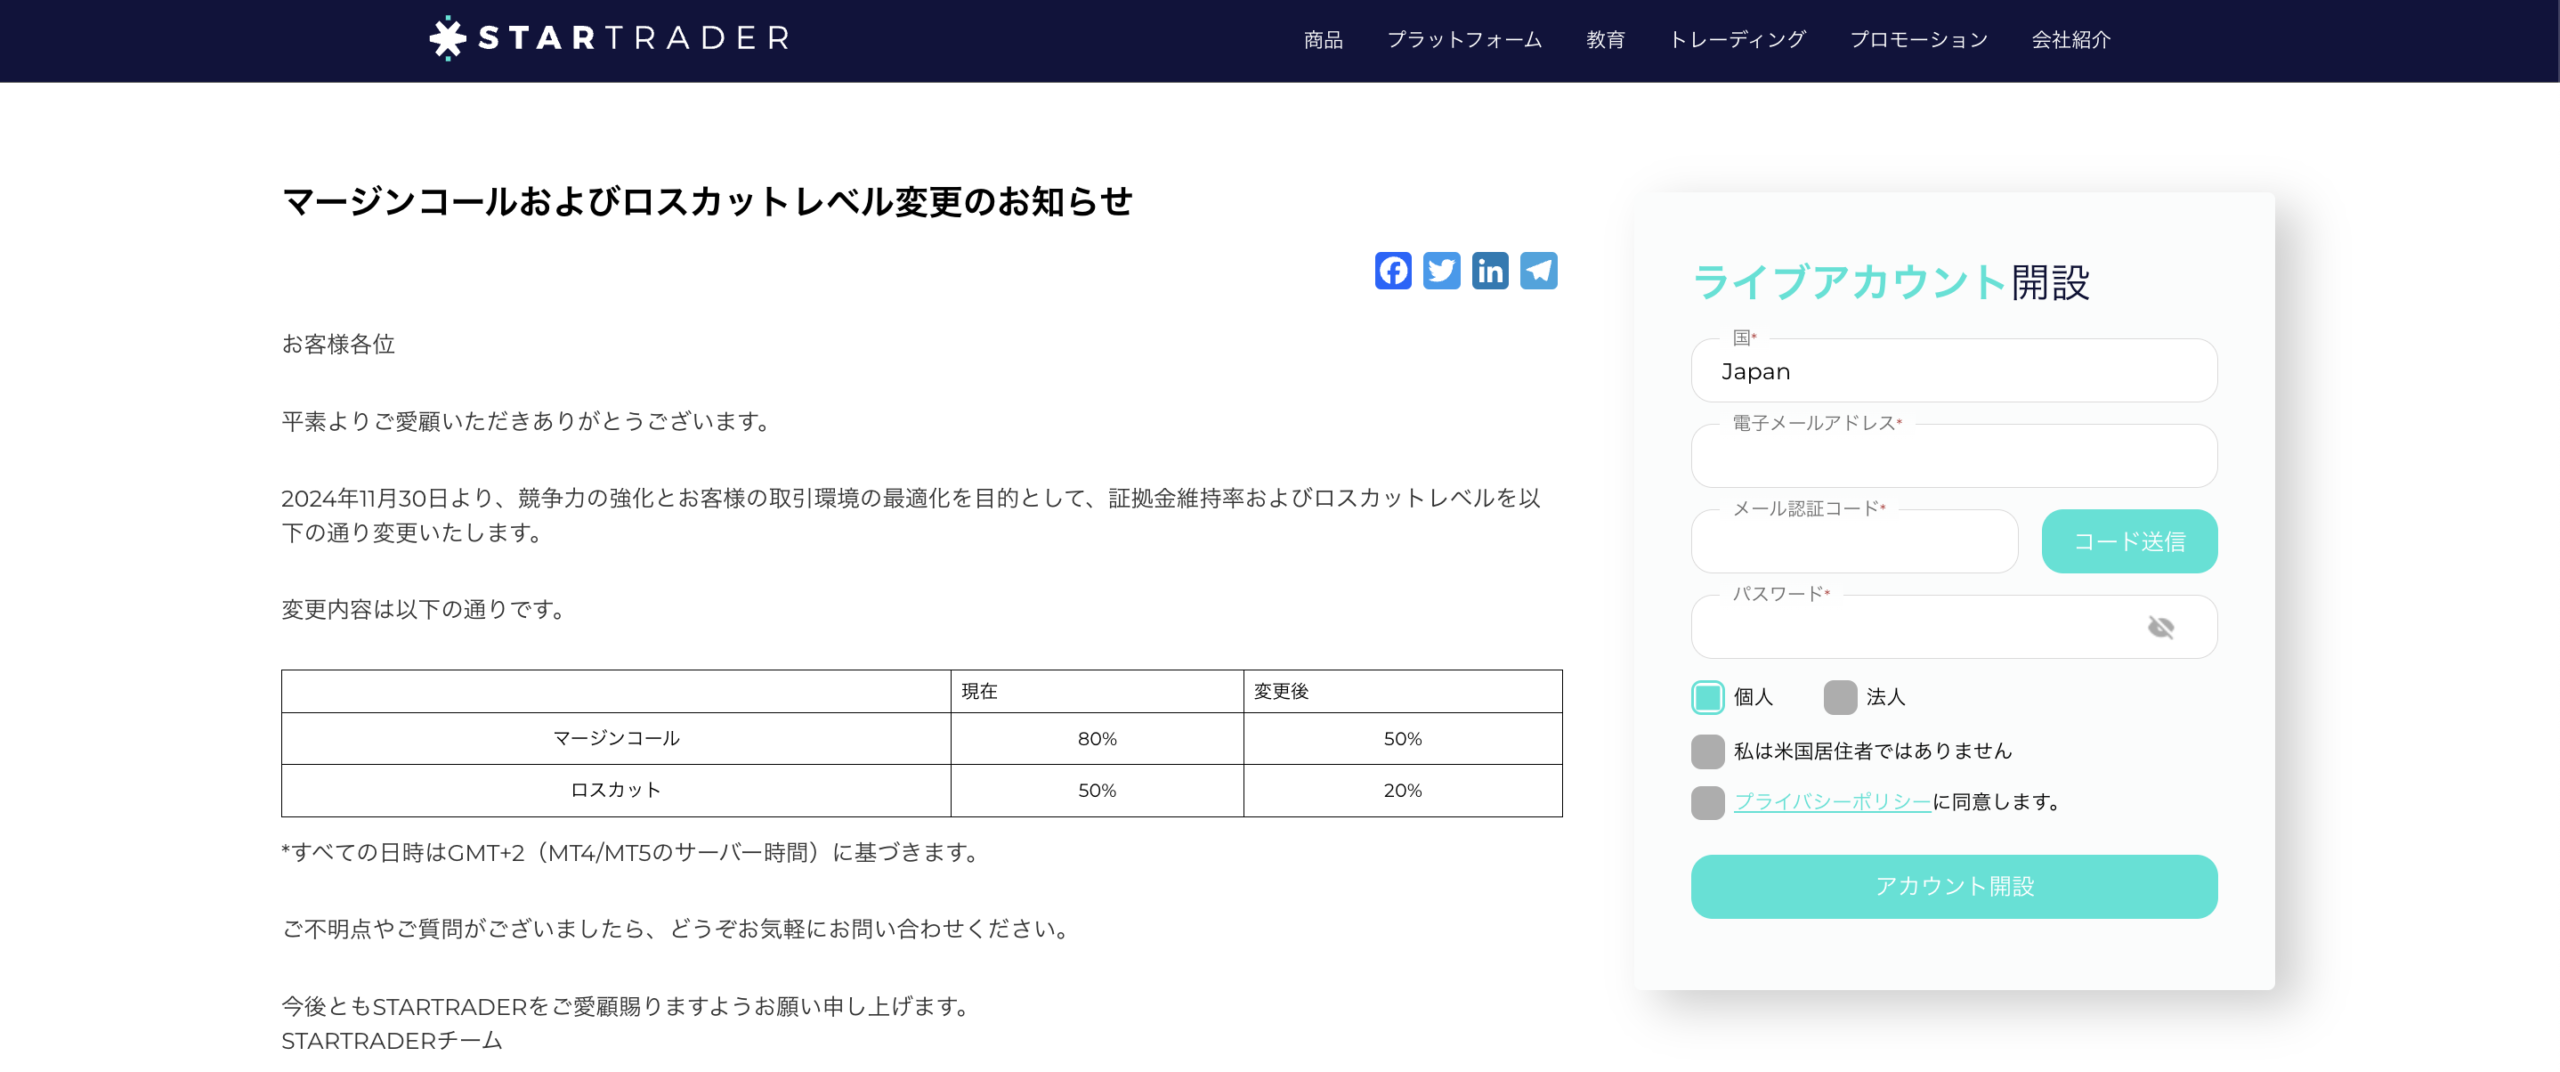Image resolution: width=2560 pixels, height=1072 pixels.
Task: Toggle password visibility eye icon
Action: 2160,627
